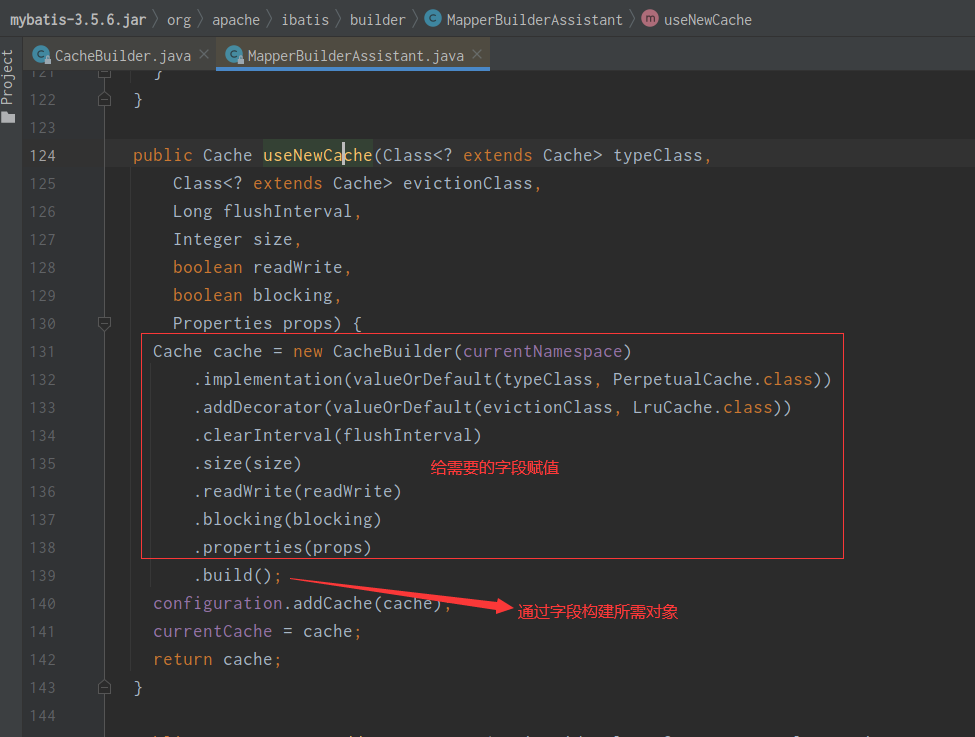Collapse the code block using fold arrow at line 122
This screenshot has width=975, height=737.
[104, 99]
